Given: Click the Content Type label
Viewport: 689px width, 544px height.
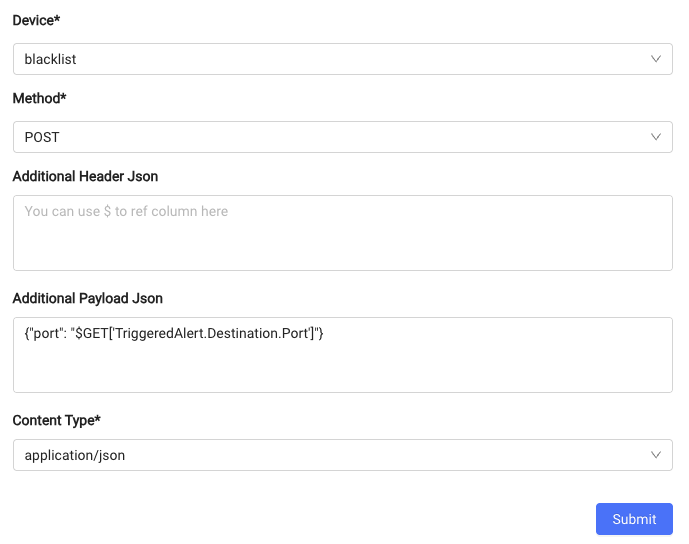Looking at the screenshot, I should 57,421.
